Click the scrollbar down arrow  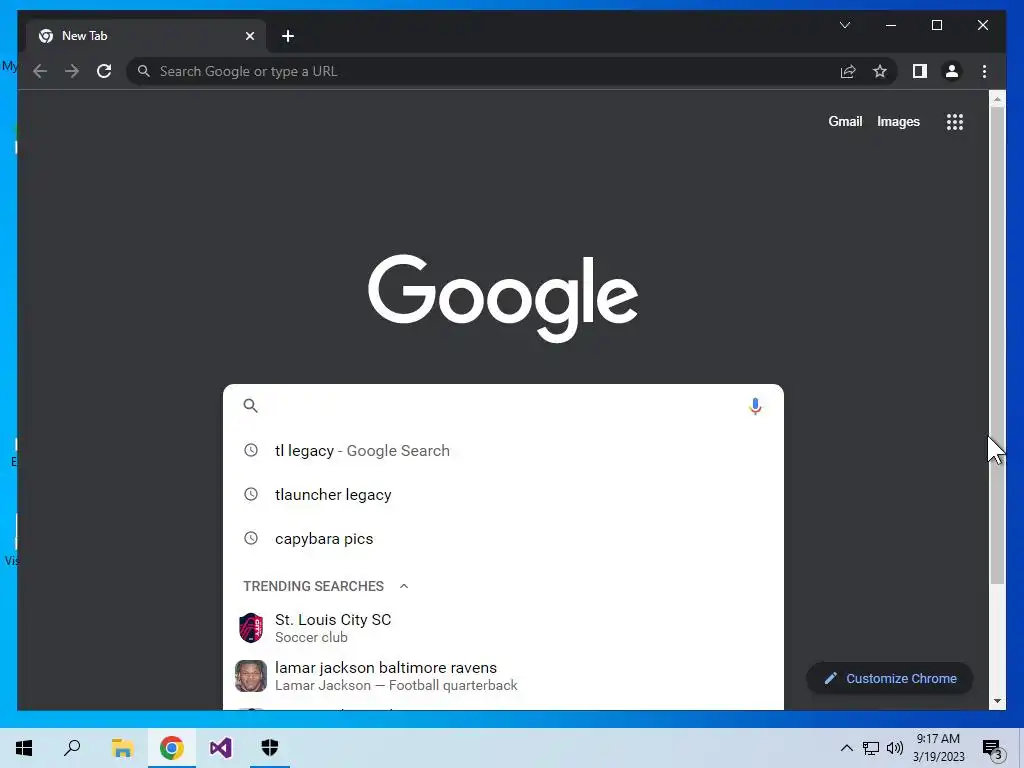pos(997,701)
